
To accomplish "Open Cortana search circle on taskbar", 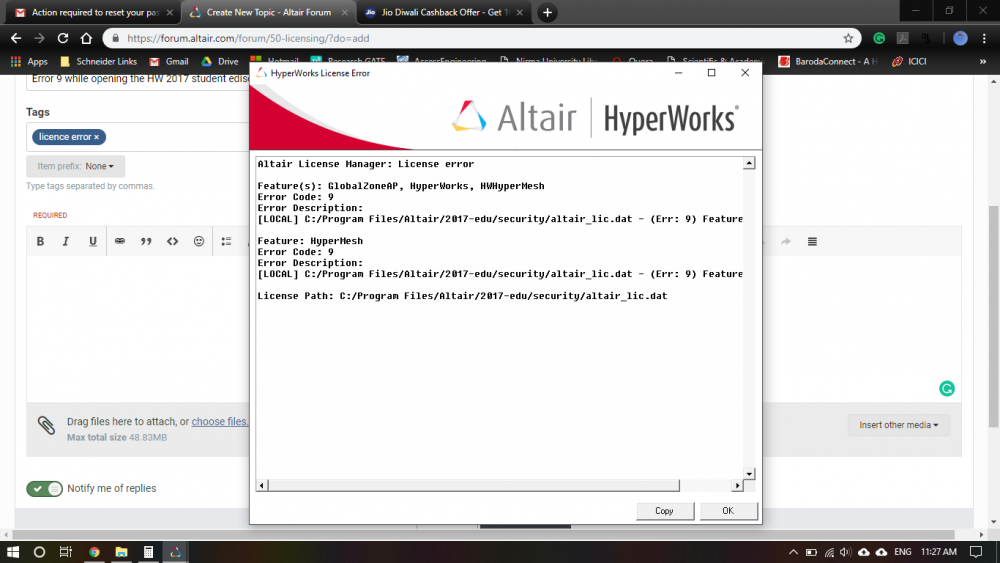I will [39, 552].
